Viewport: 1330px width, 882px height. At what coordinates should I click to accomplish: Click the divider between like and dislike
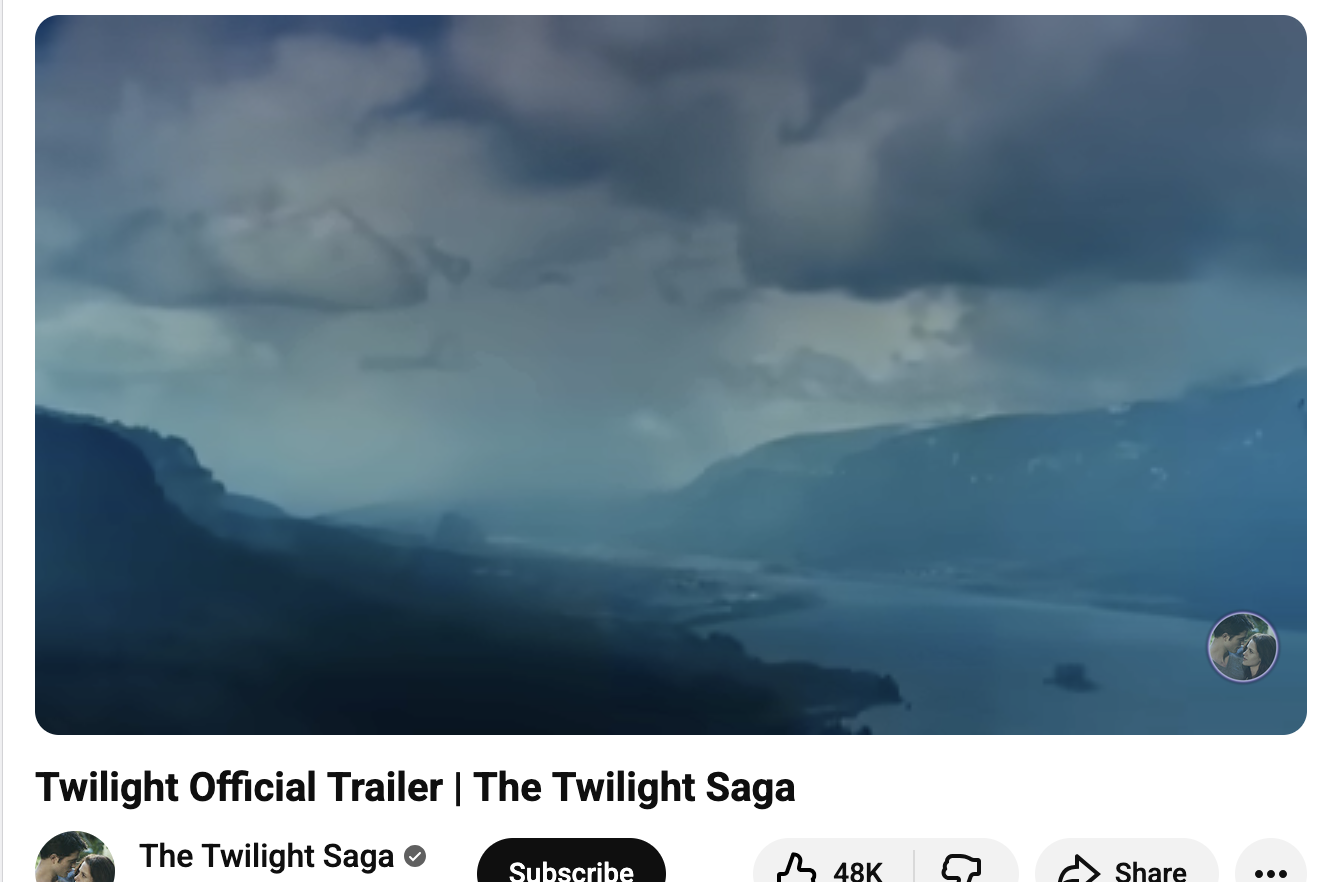coord(914,866)
